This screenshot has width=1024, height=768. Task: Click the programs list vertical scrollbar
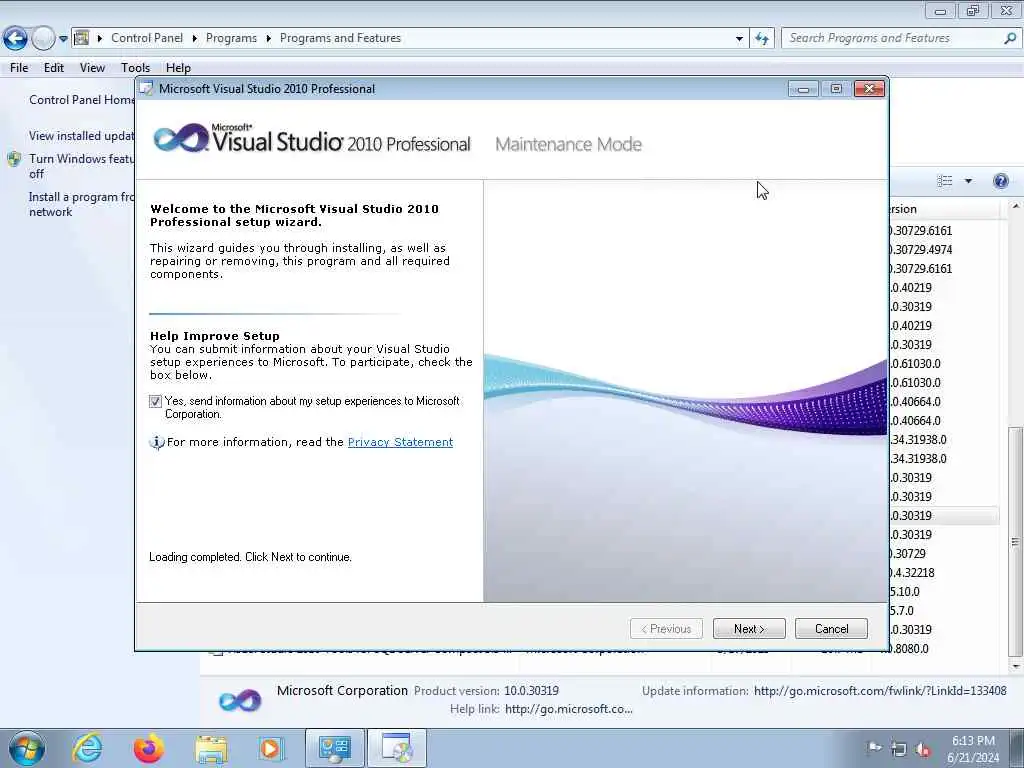(1015, 541)
